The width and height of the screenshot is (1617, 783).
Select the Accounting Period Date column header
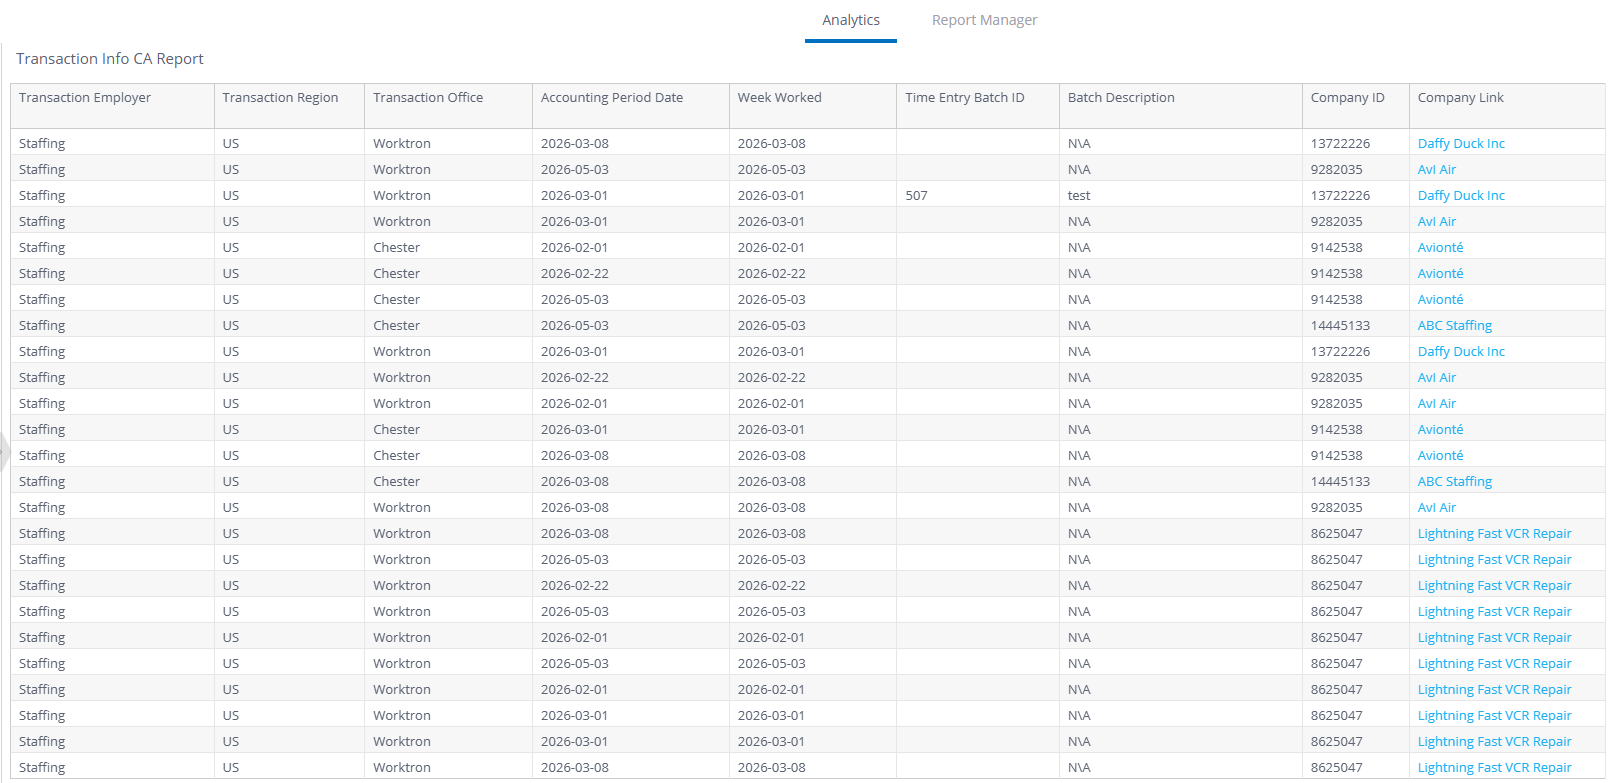631,105
